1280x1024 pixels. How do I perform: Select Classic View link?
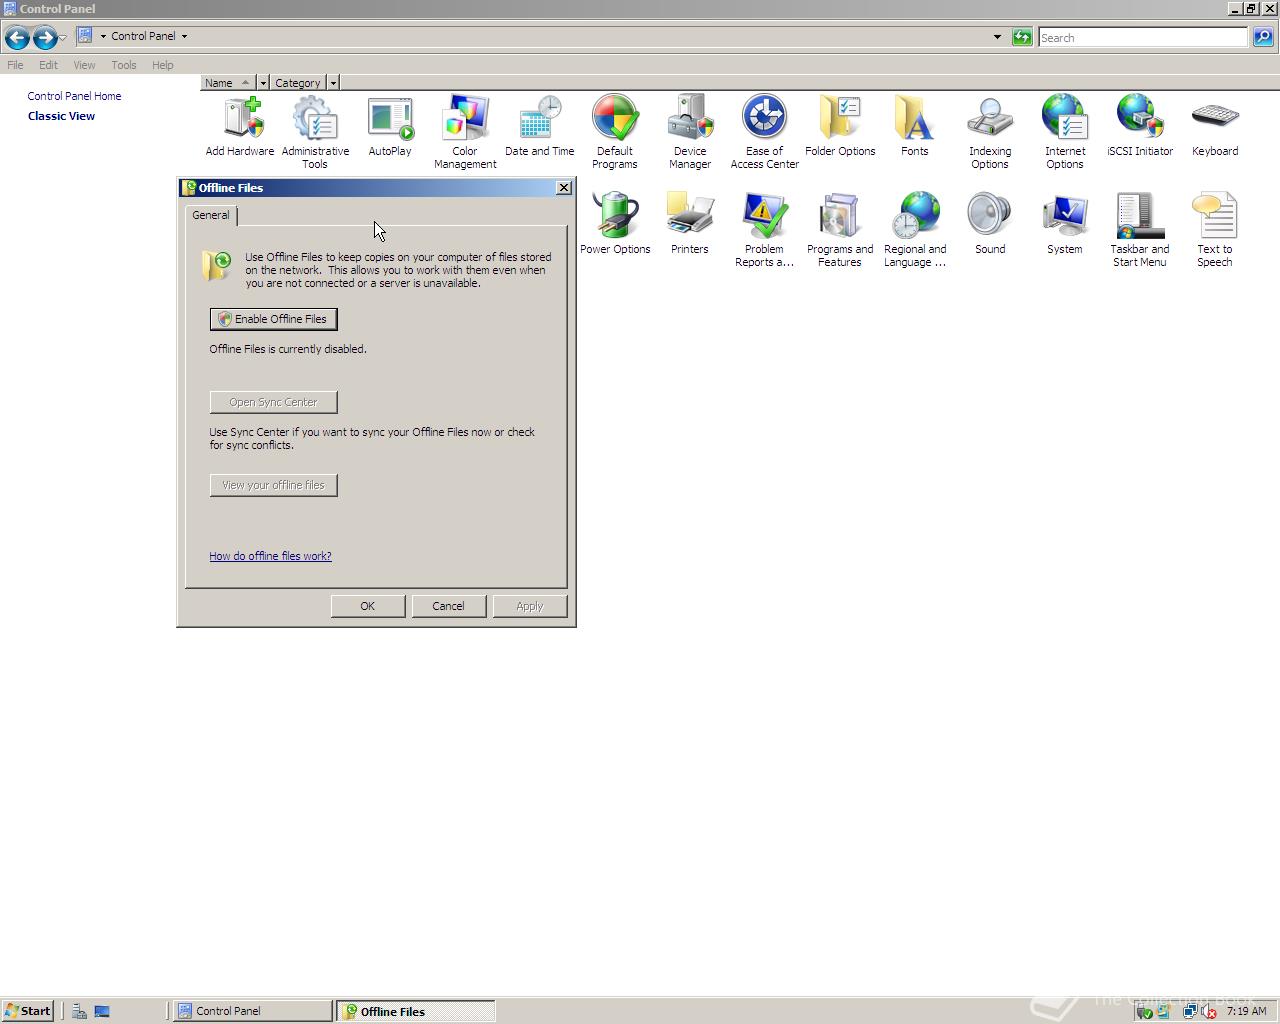(61, 116)
